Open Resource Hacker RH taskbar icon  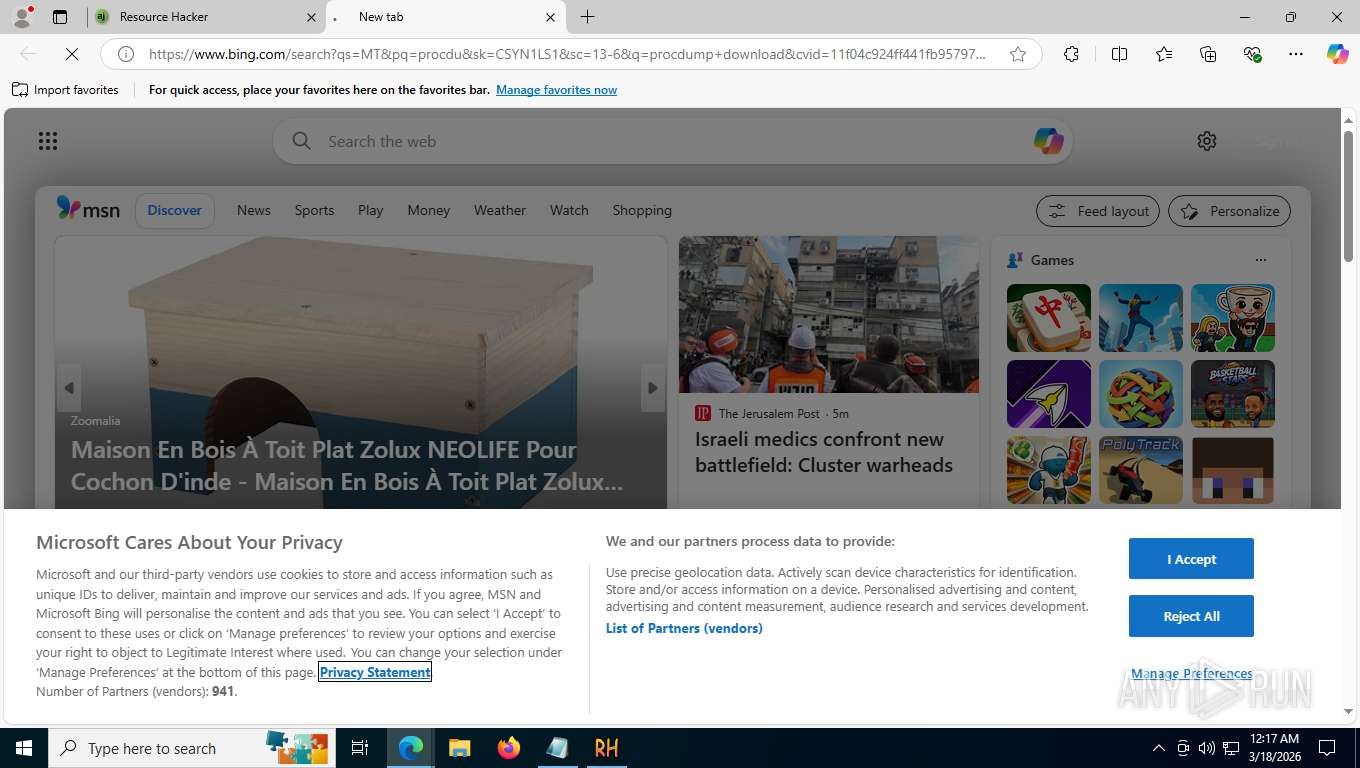tap(606, 748)
